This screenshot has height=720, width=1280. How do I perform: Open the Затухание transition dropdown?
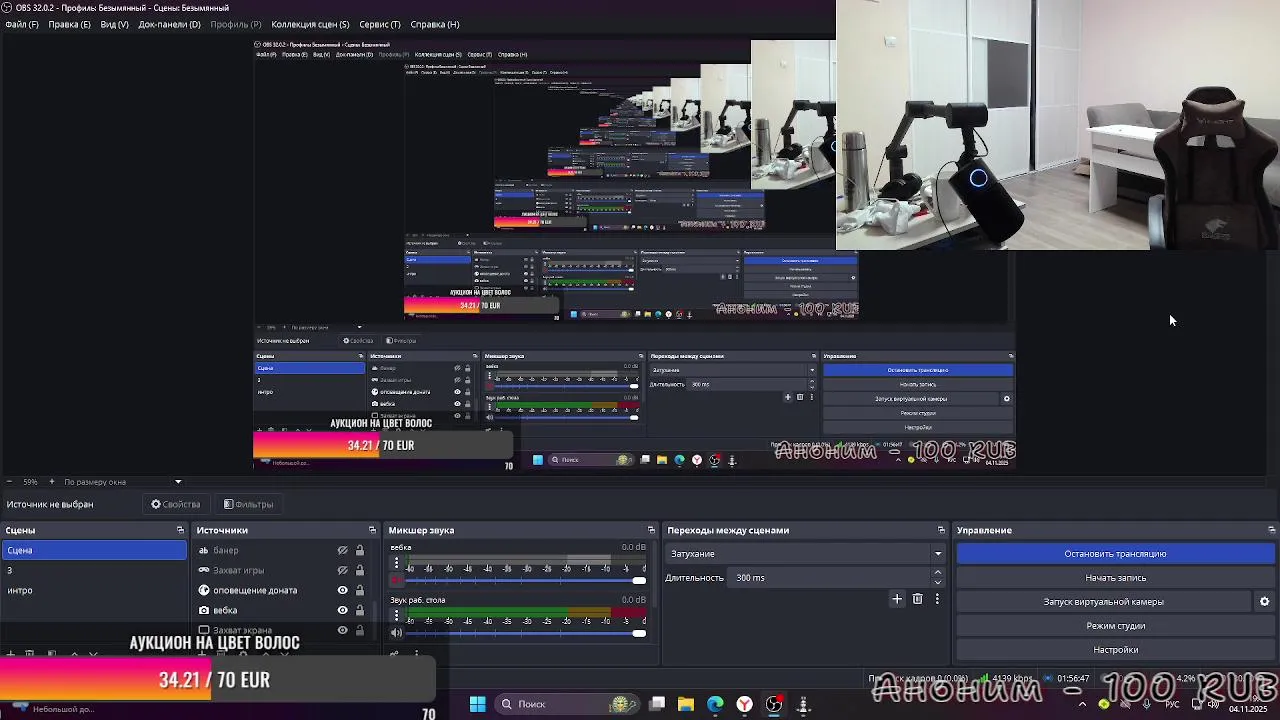(805, 554)
